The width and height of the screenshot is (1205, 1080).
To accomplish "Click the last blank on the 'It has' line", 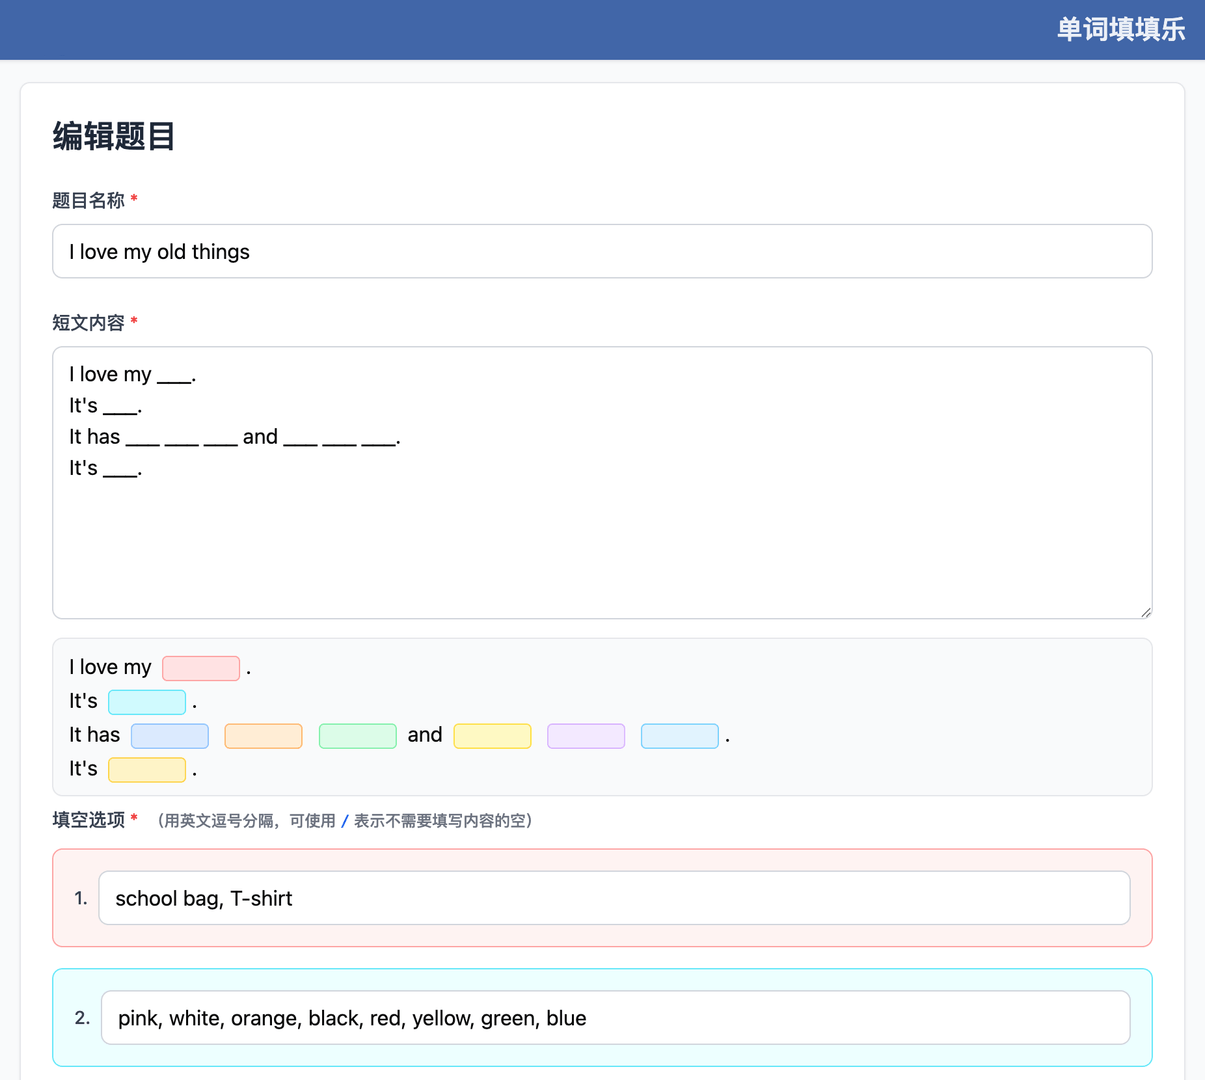I will [680, 736].
